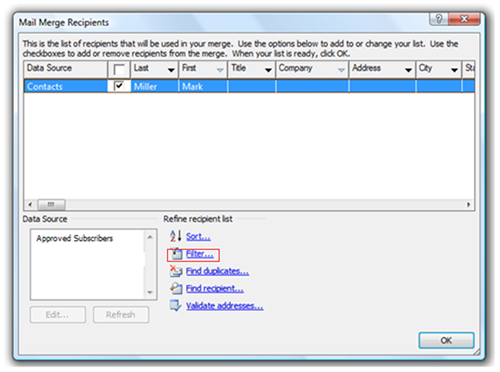500x372 pixels.
Task: Click the horizontal scrollbar thumb
Action: click(x=51, y=204)
